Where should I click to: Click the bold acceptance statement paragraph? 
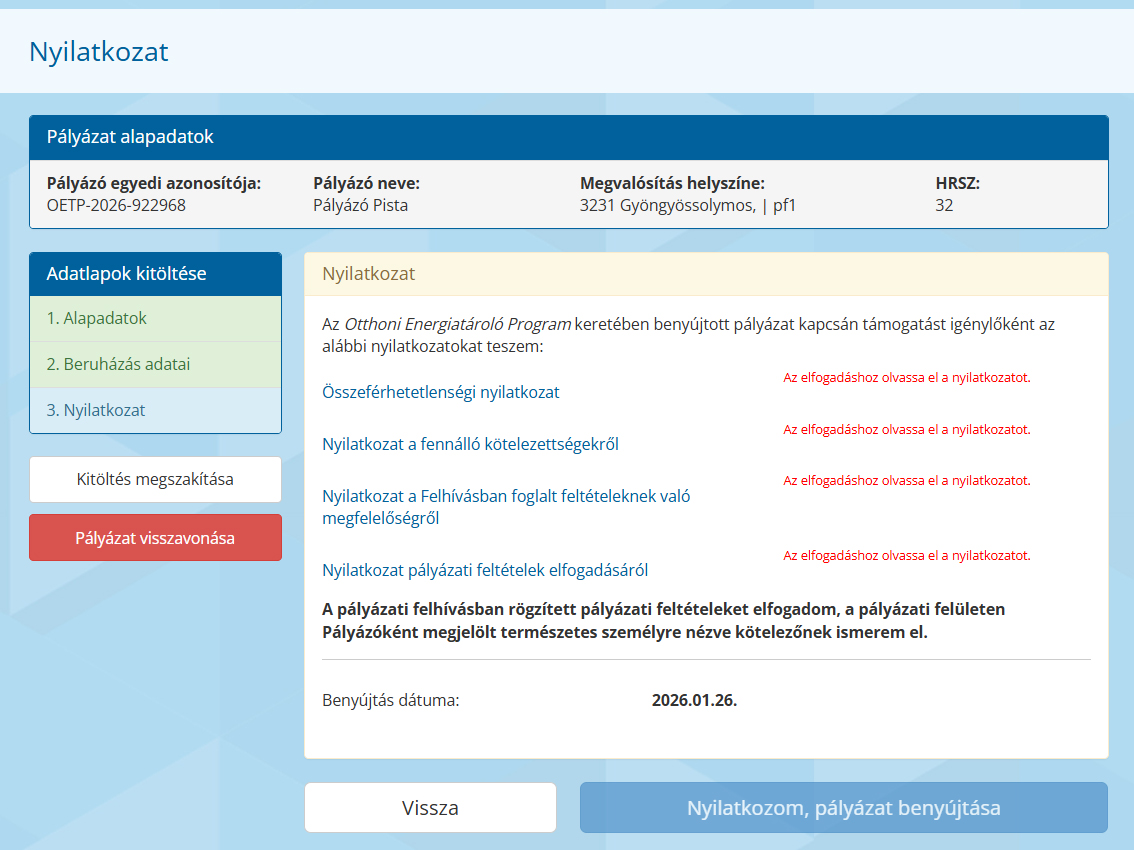click(x=625, y=620)
